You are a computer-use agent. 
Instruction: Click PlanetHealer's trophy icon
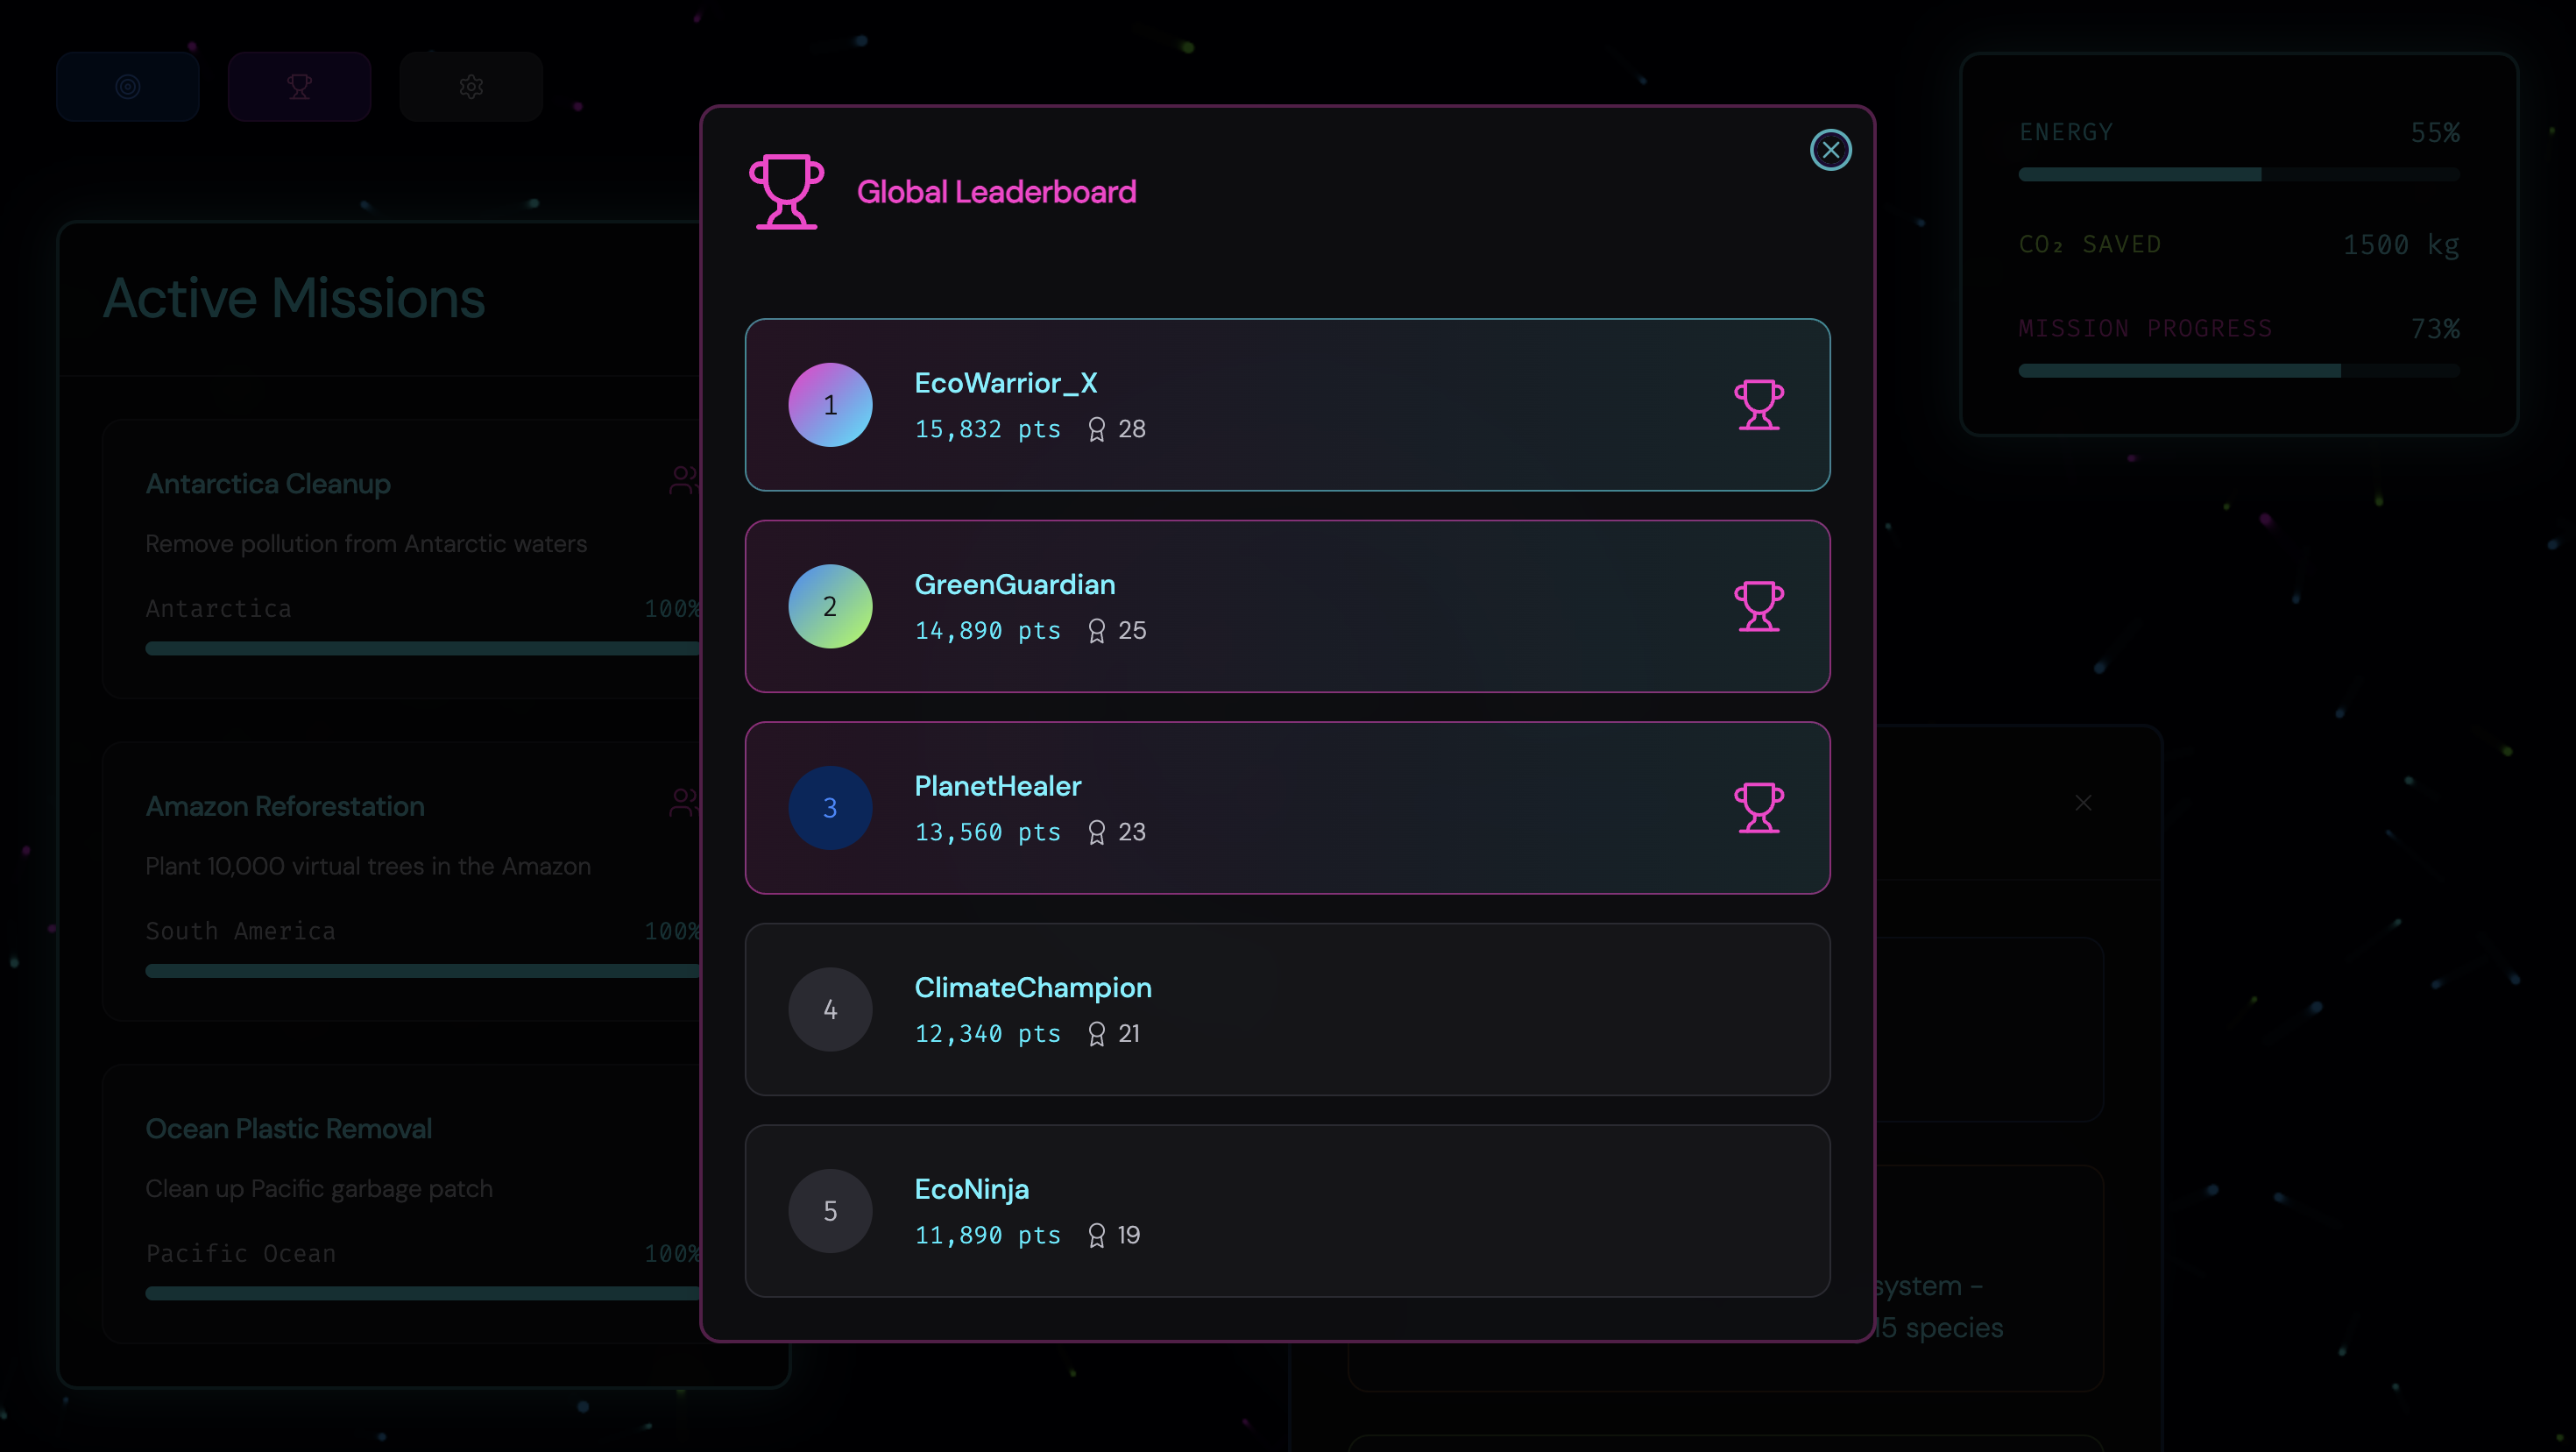coord(1758,808)
